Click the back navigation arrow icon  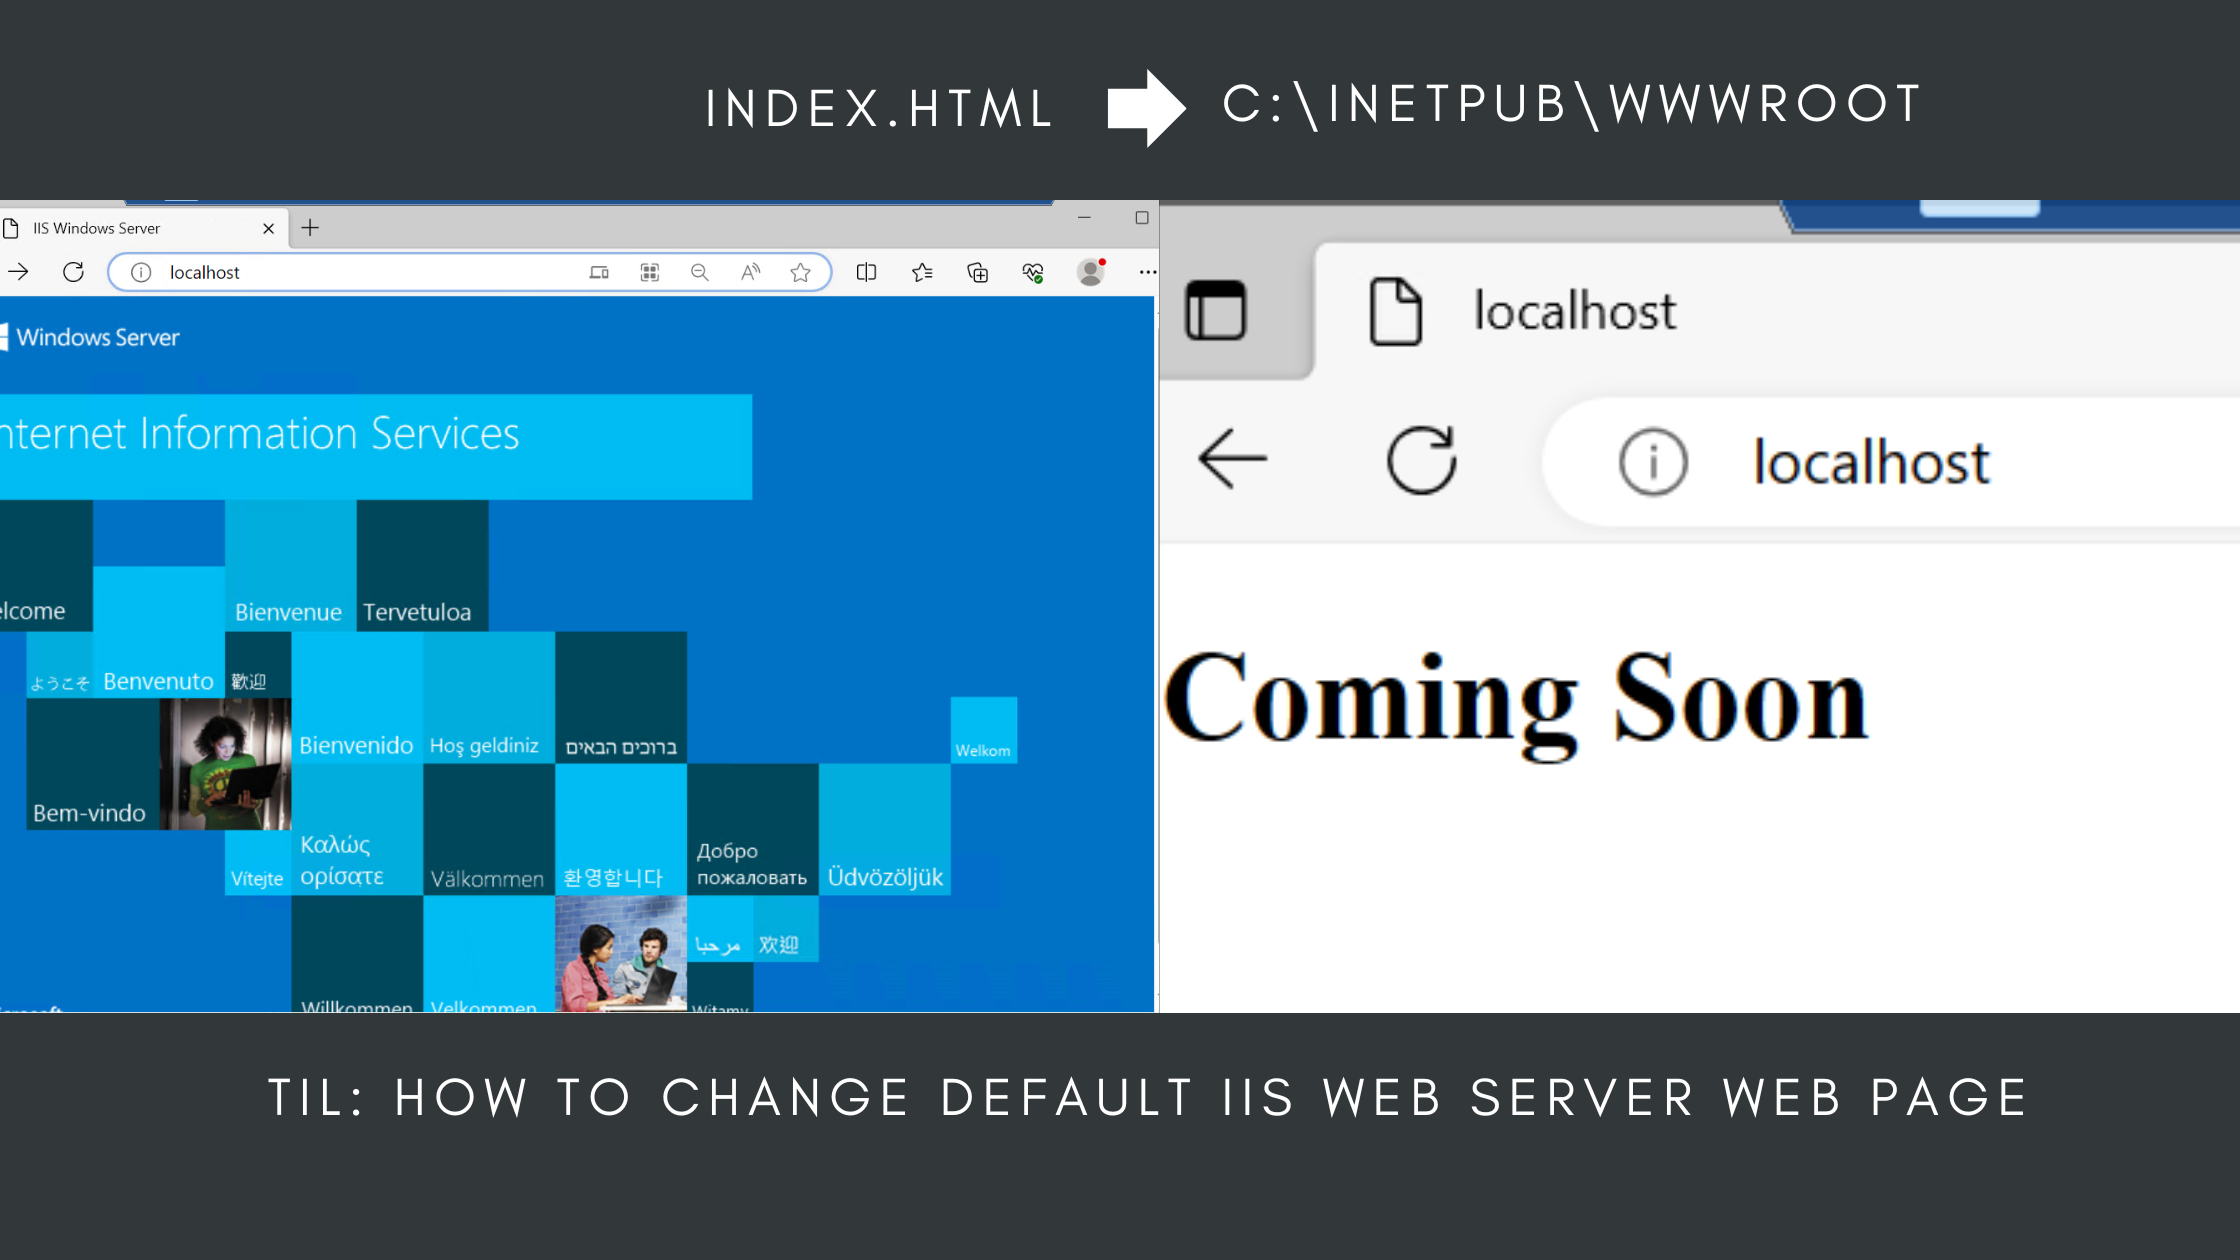pyautogui.click(x=1231, y=458)
